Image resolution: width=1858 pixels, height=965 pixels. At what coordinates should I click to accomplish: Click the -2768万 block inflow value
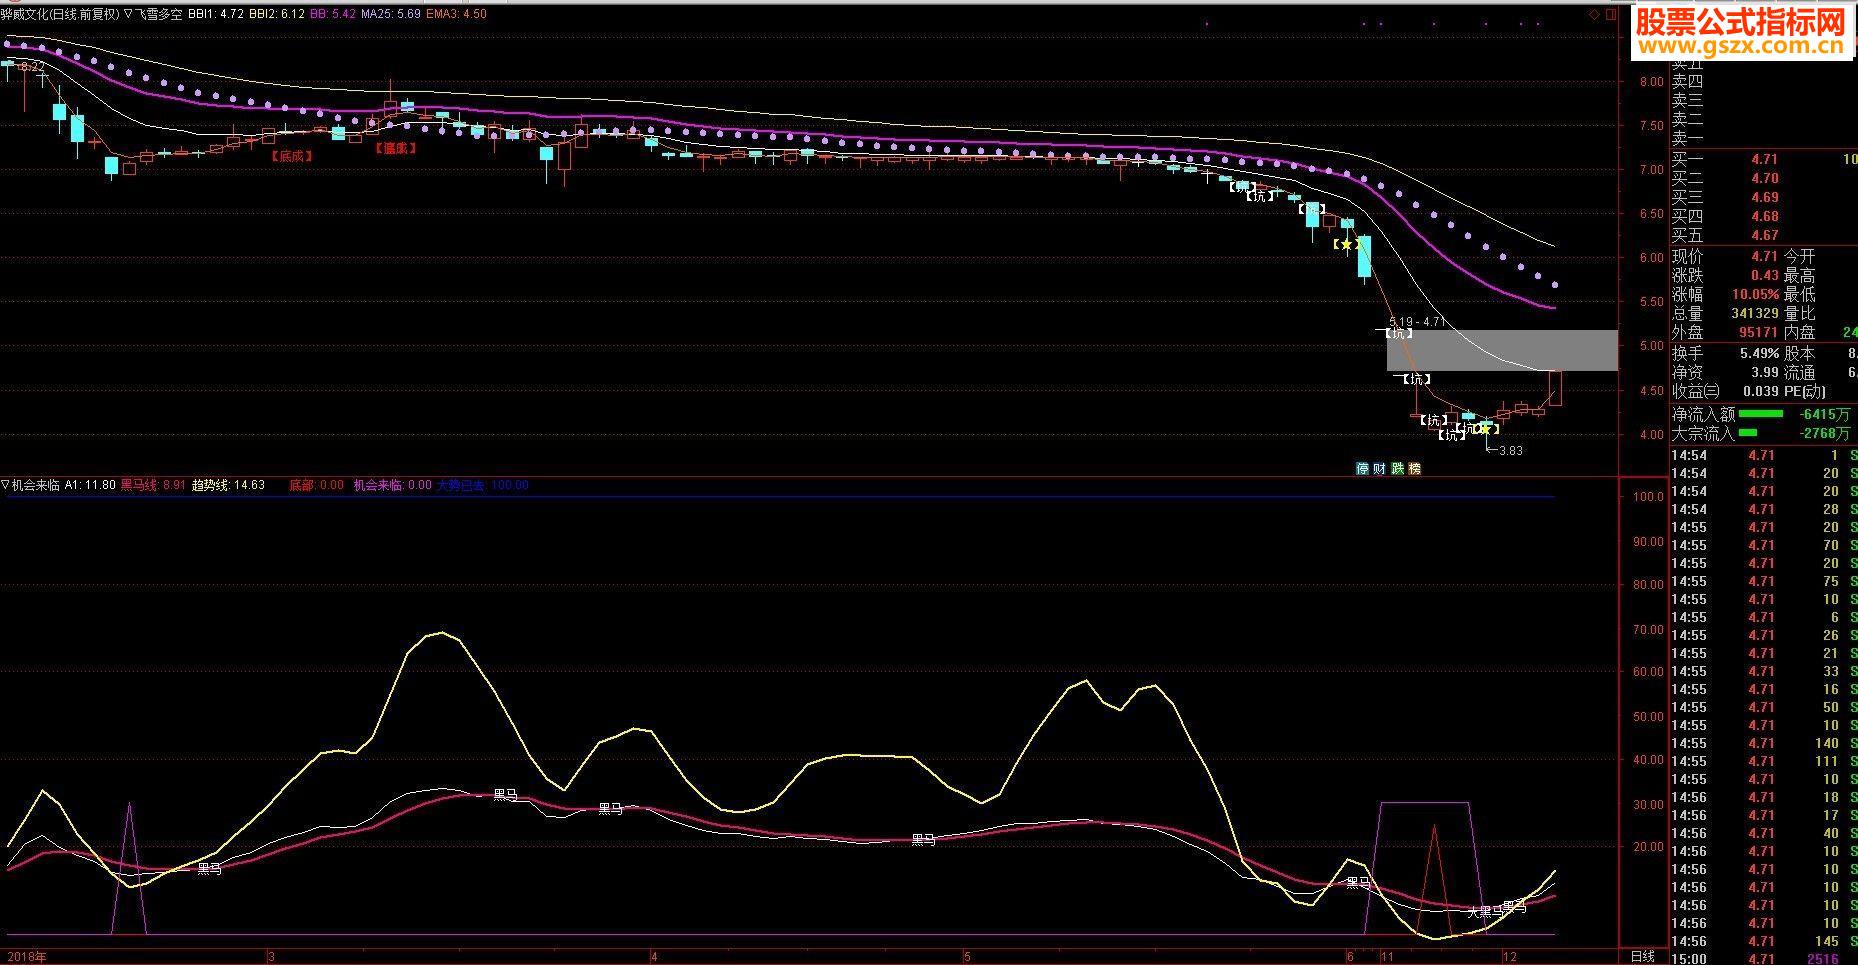click(1826, 433)
